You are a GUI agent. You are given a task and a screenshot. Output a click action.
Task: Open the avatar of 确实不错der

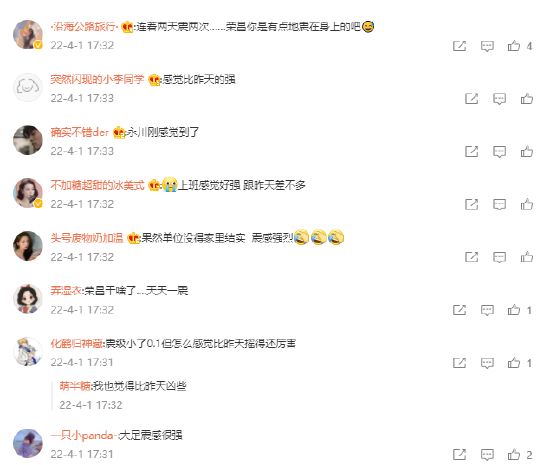tap(28, 140)
